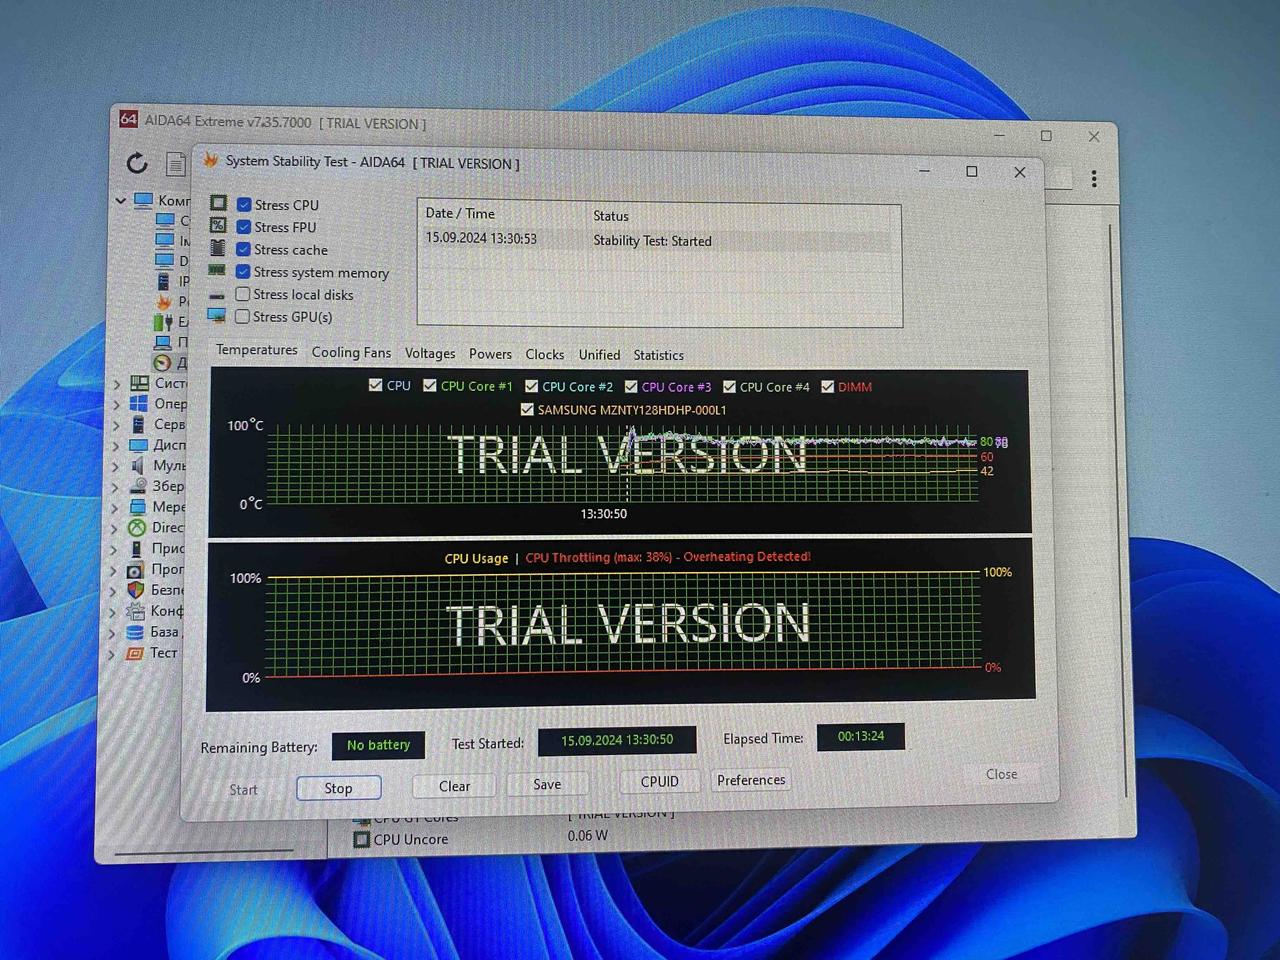Image resolution: width=1280 pixels, height=960 pixels.
Task: Click the motherboard icon of Сист tree node
Action: point(139,383)
